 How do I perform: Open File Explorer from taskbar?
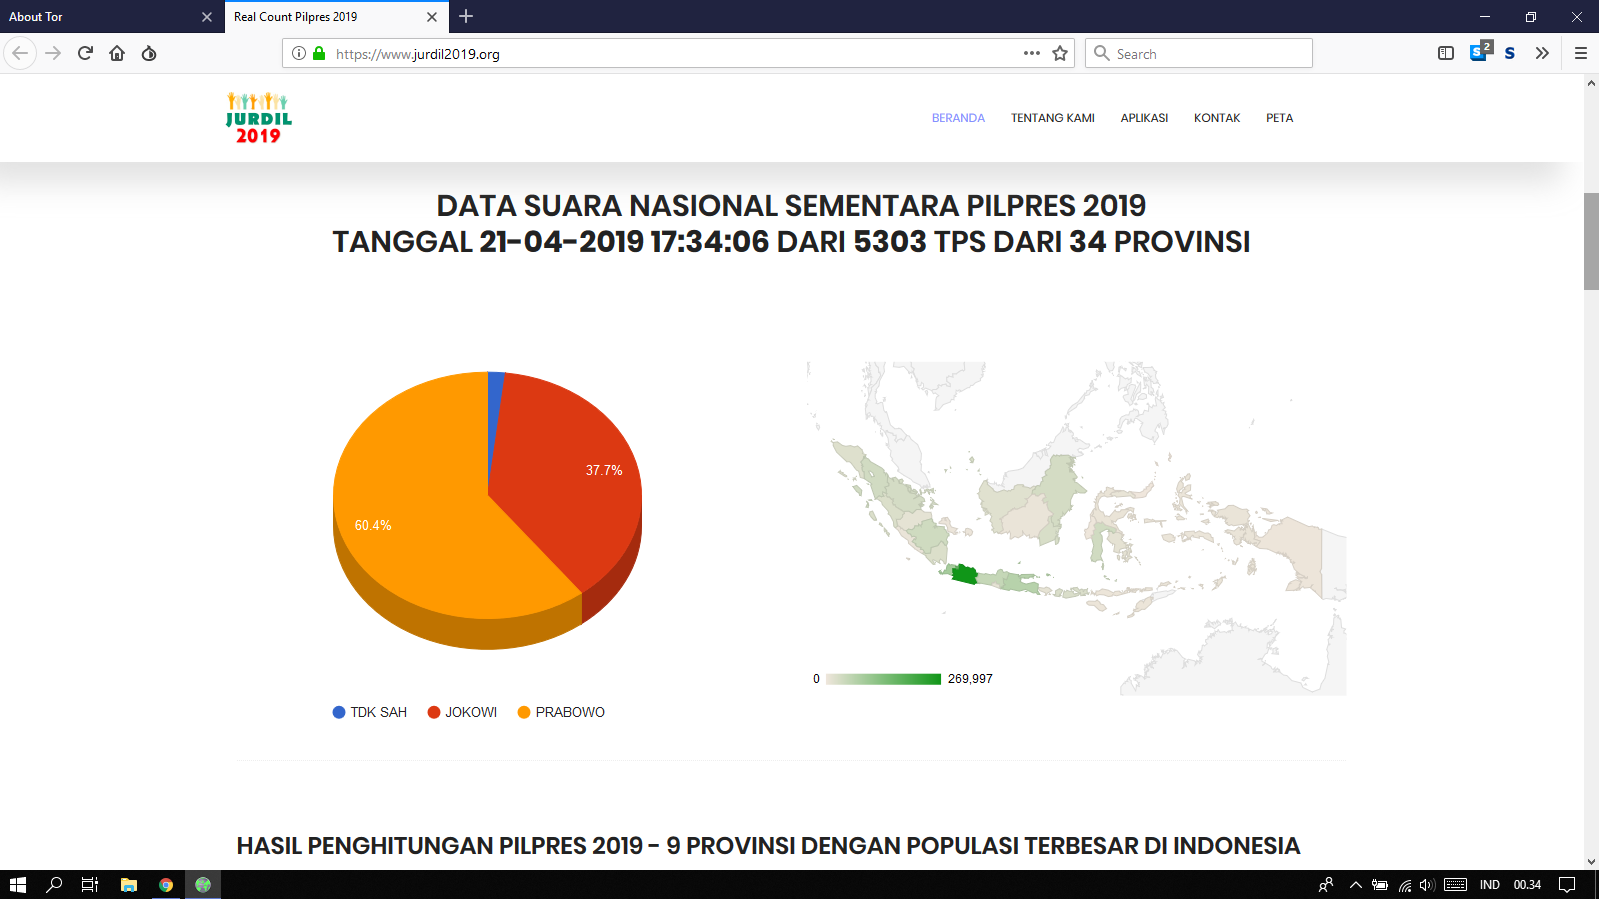point(128,885)
